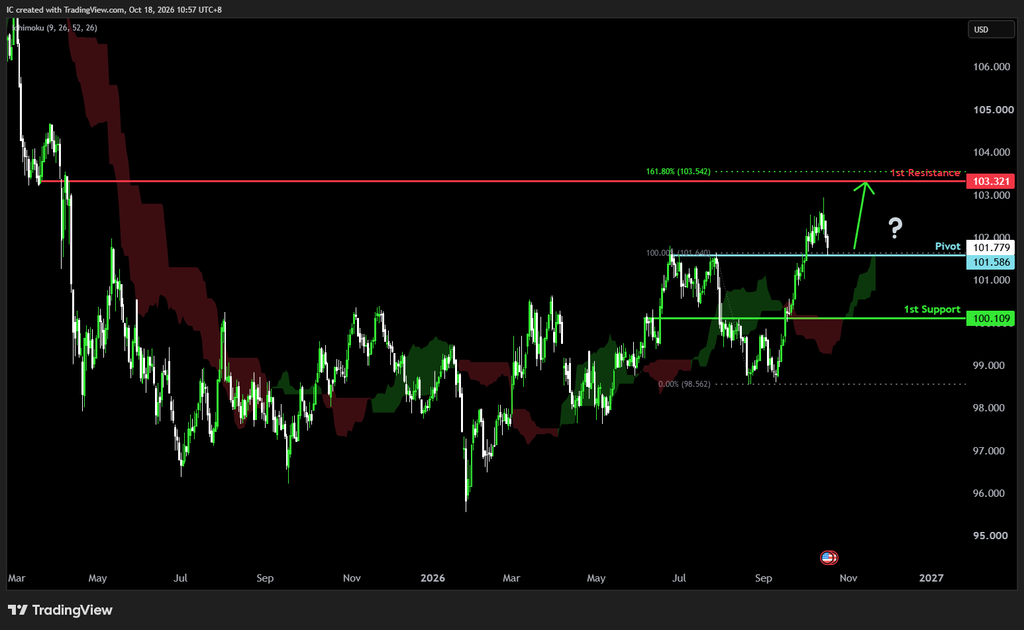Click the Nov label left of 2027
The width and height of the screenshot is (1024, 630).
pyautogui.click(x=848, y=578)
